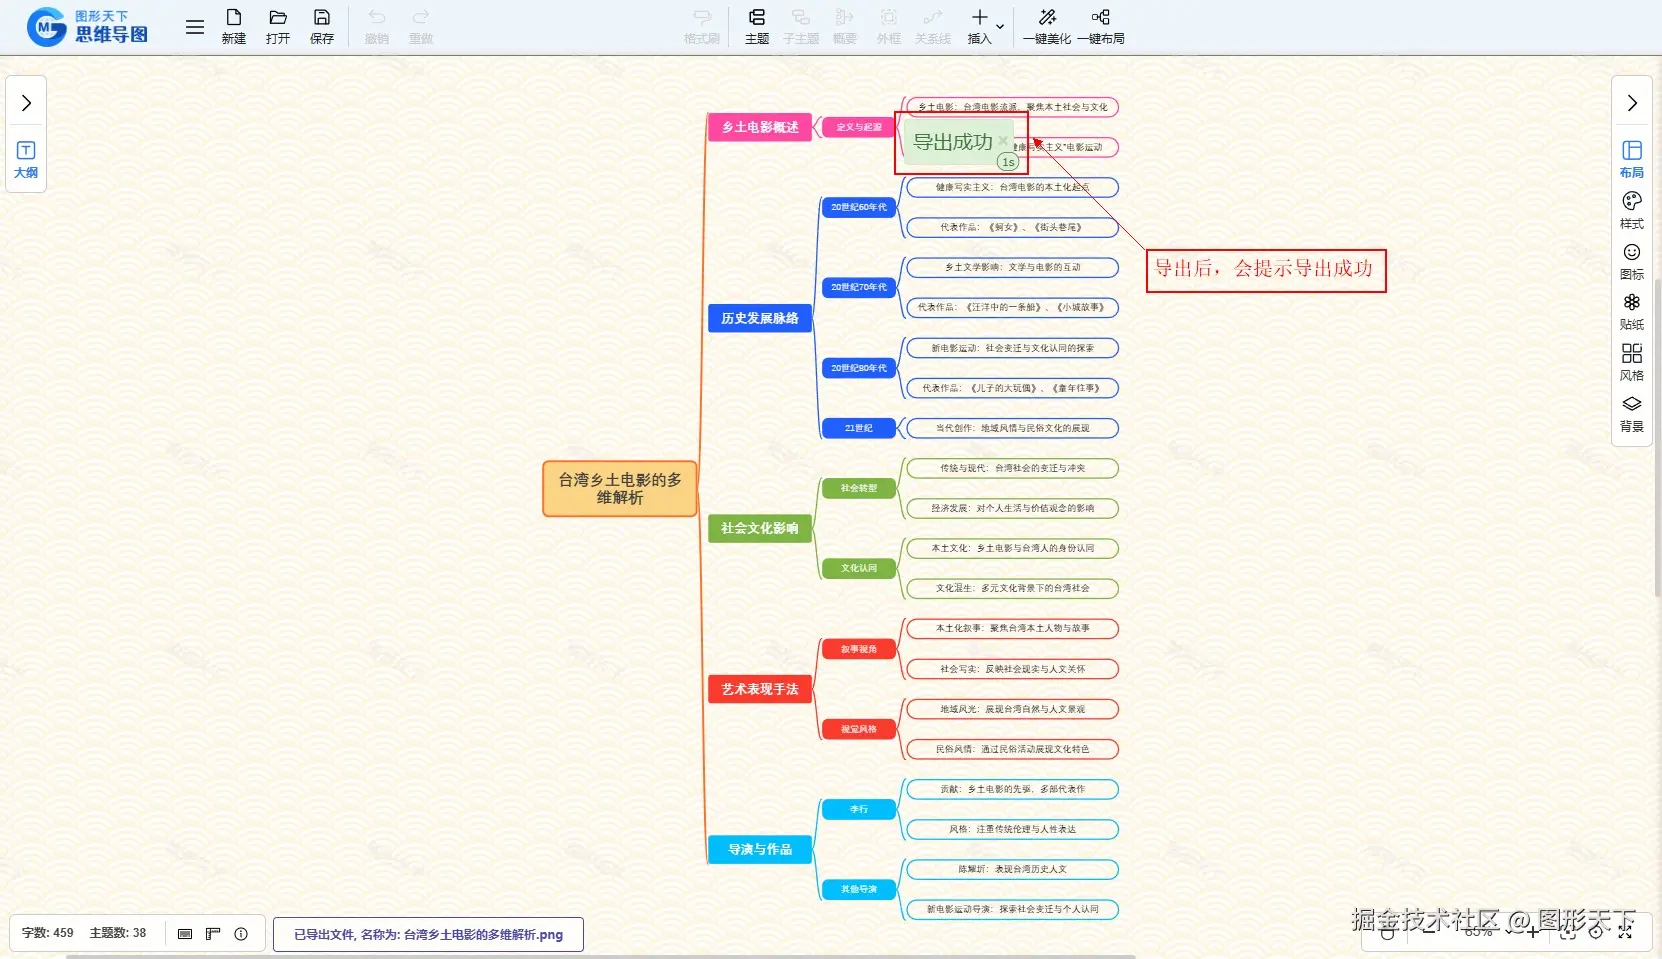The height and width of the screenshot is (959, 1662).
Task: Click the 字数: 459 word count
Action: pos(48,933)
